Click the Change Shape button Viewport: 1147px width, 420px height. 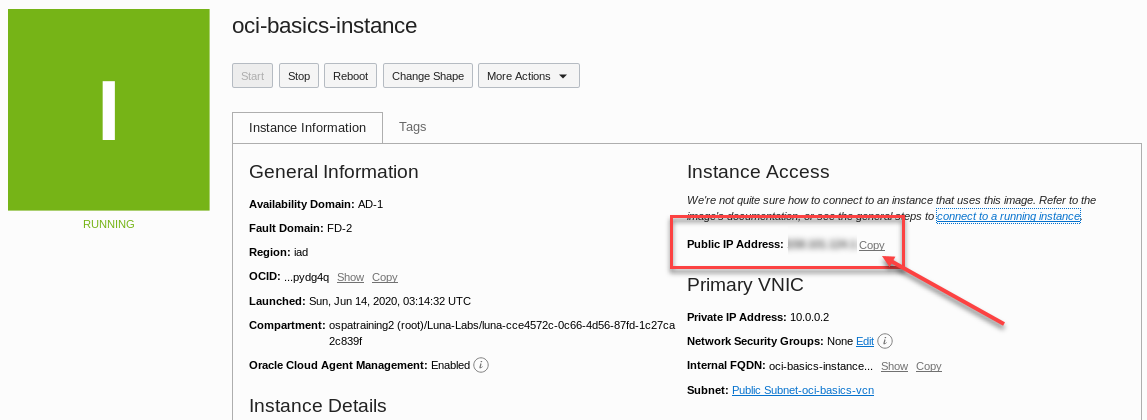(428, 76)
